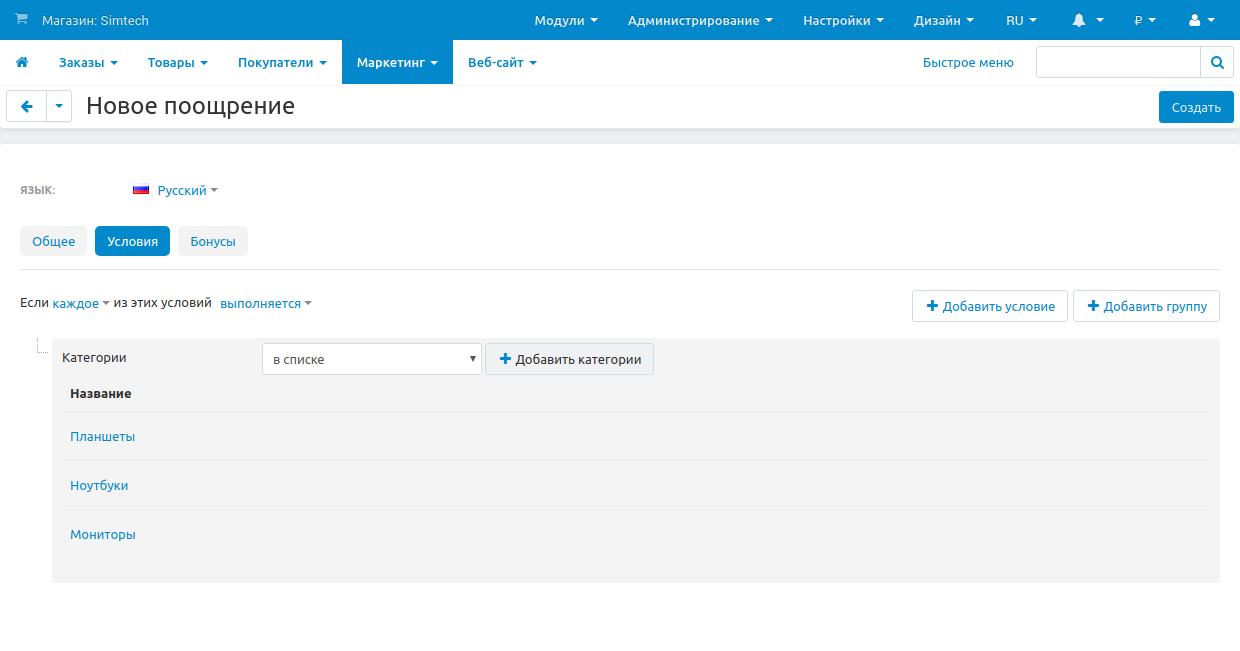Image resolution: width=1240 pixels, height=651 pixels.
Task: Open the Планшеты category link
Action: coord(103,436)
